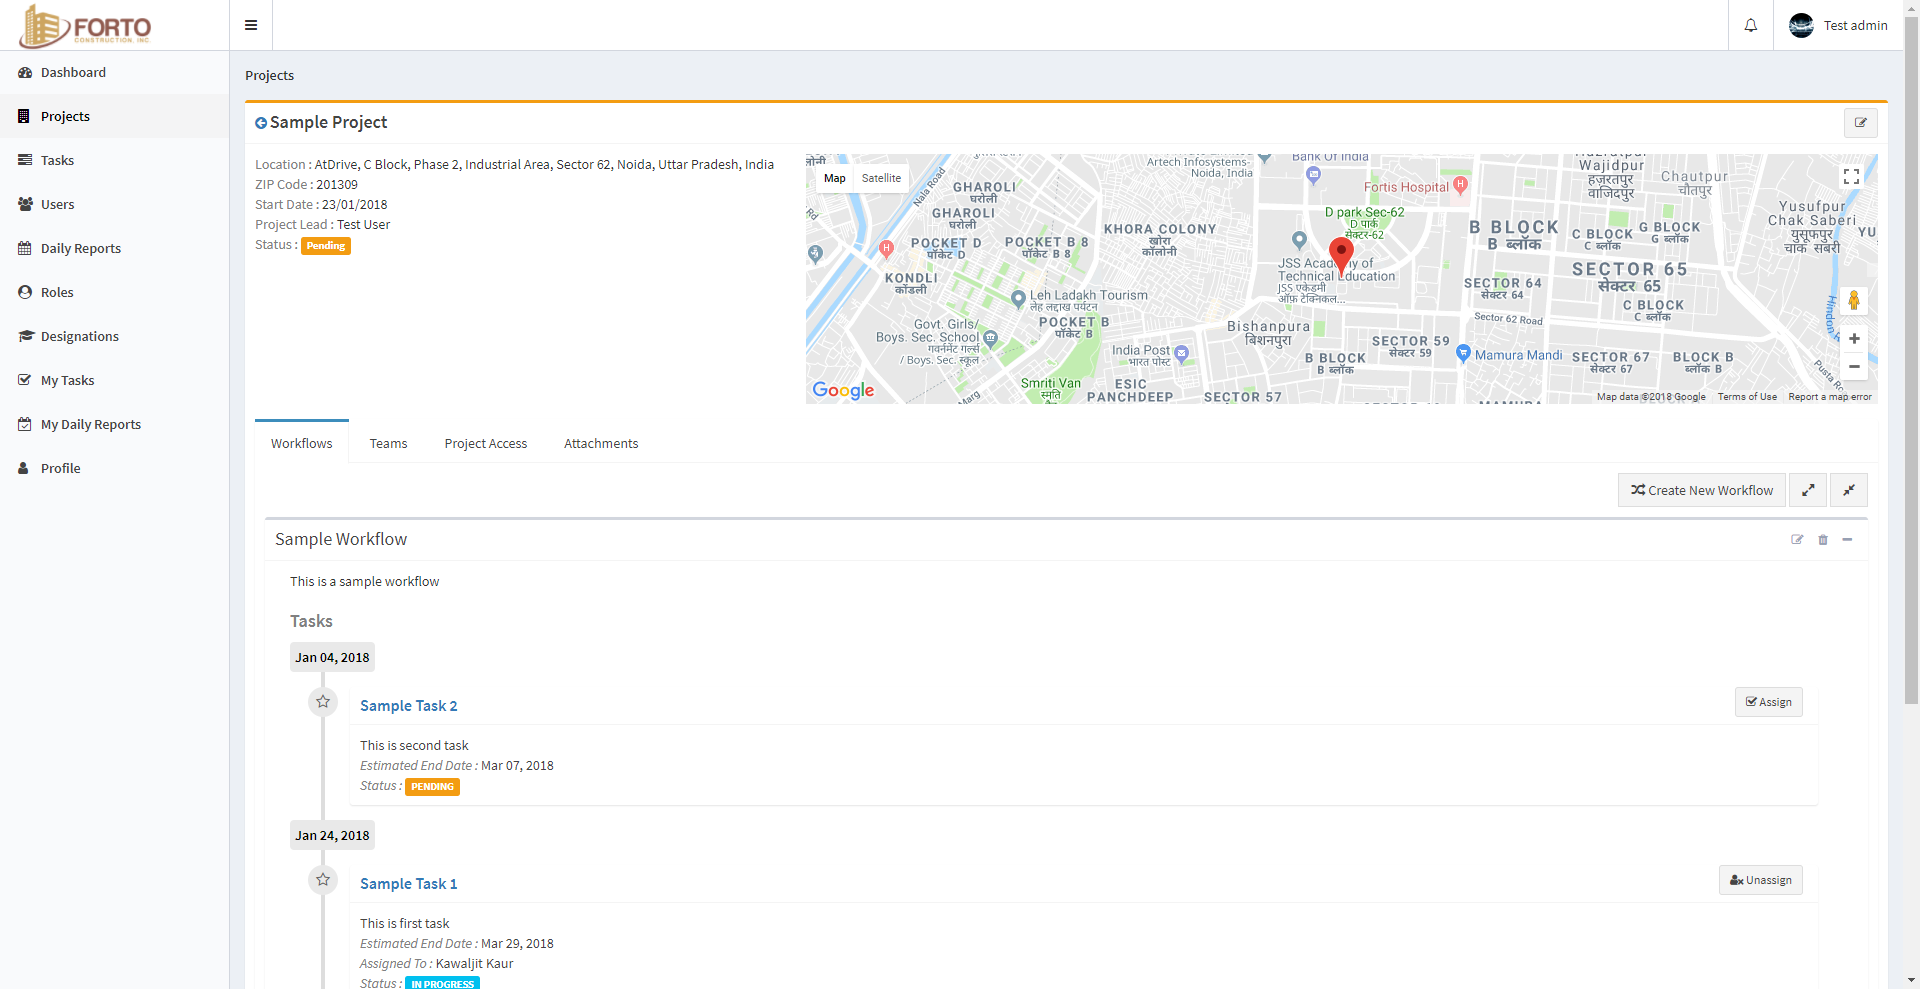Open map Terms of Use link

(1747, 397)
